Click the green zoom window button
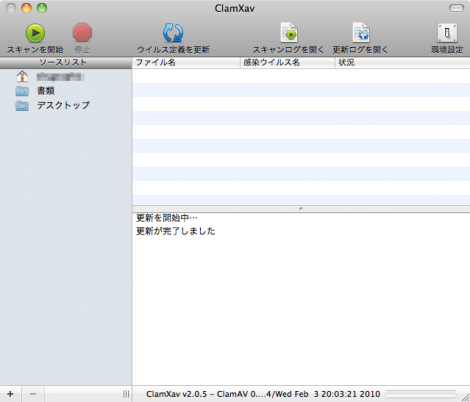This screenshot has width=470, height=402. pos(42,8)
